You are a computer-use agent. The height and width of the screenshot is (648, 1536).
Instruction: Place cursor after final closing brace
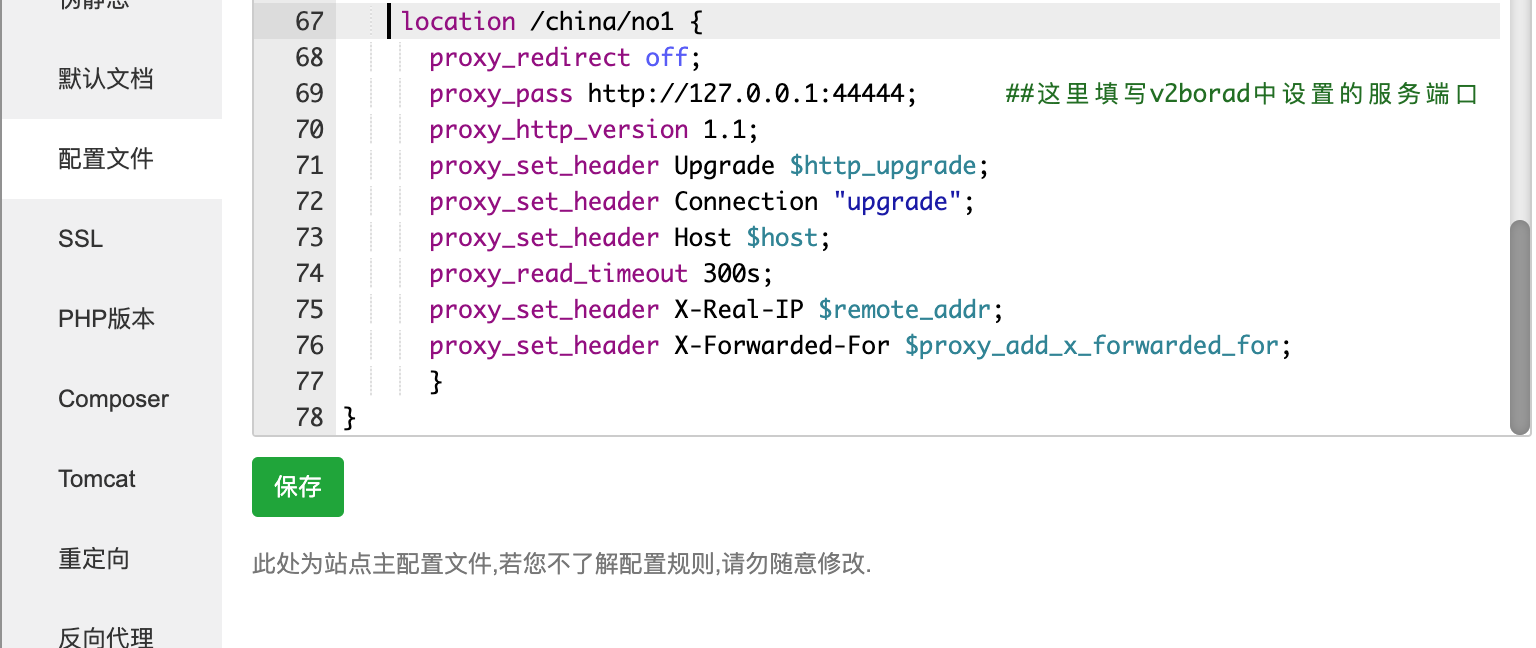[x=357, y=417]
